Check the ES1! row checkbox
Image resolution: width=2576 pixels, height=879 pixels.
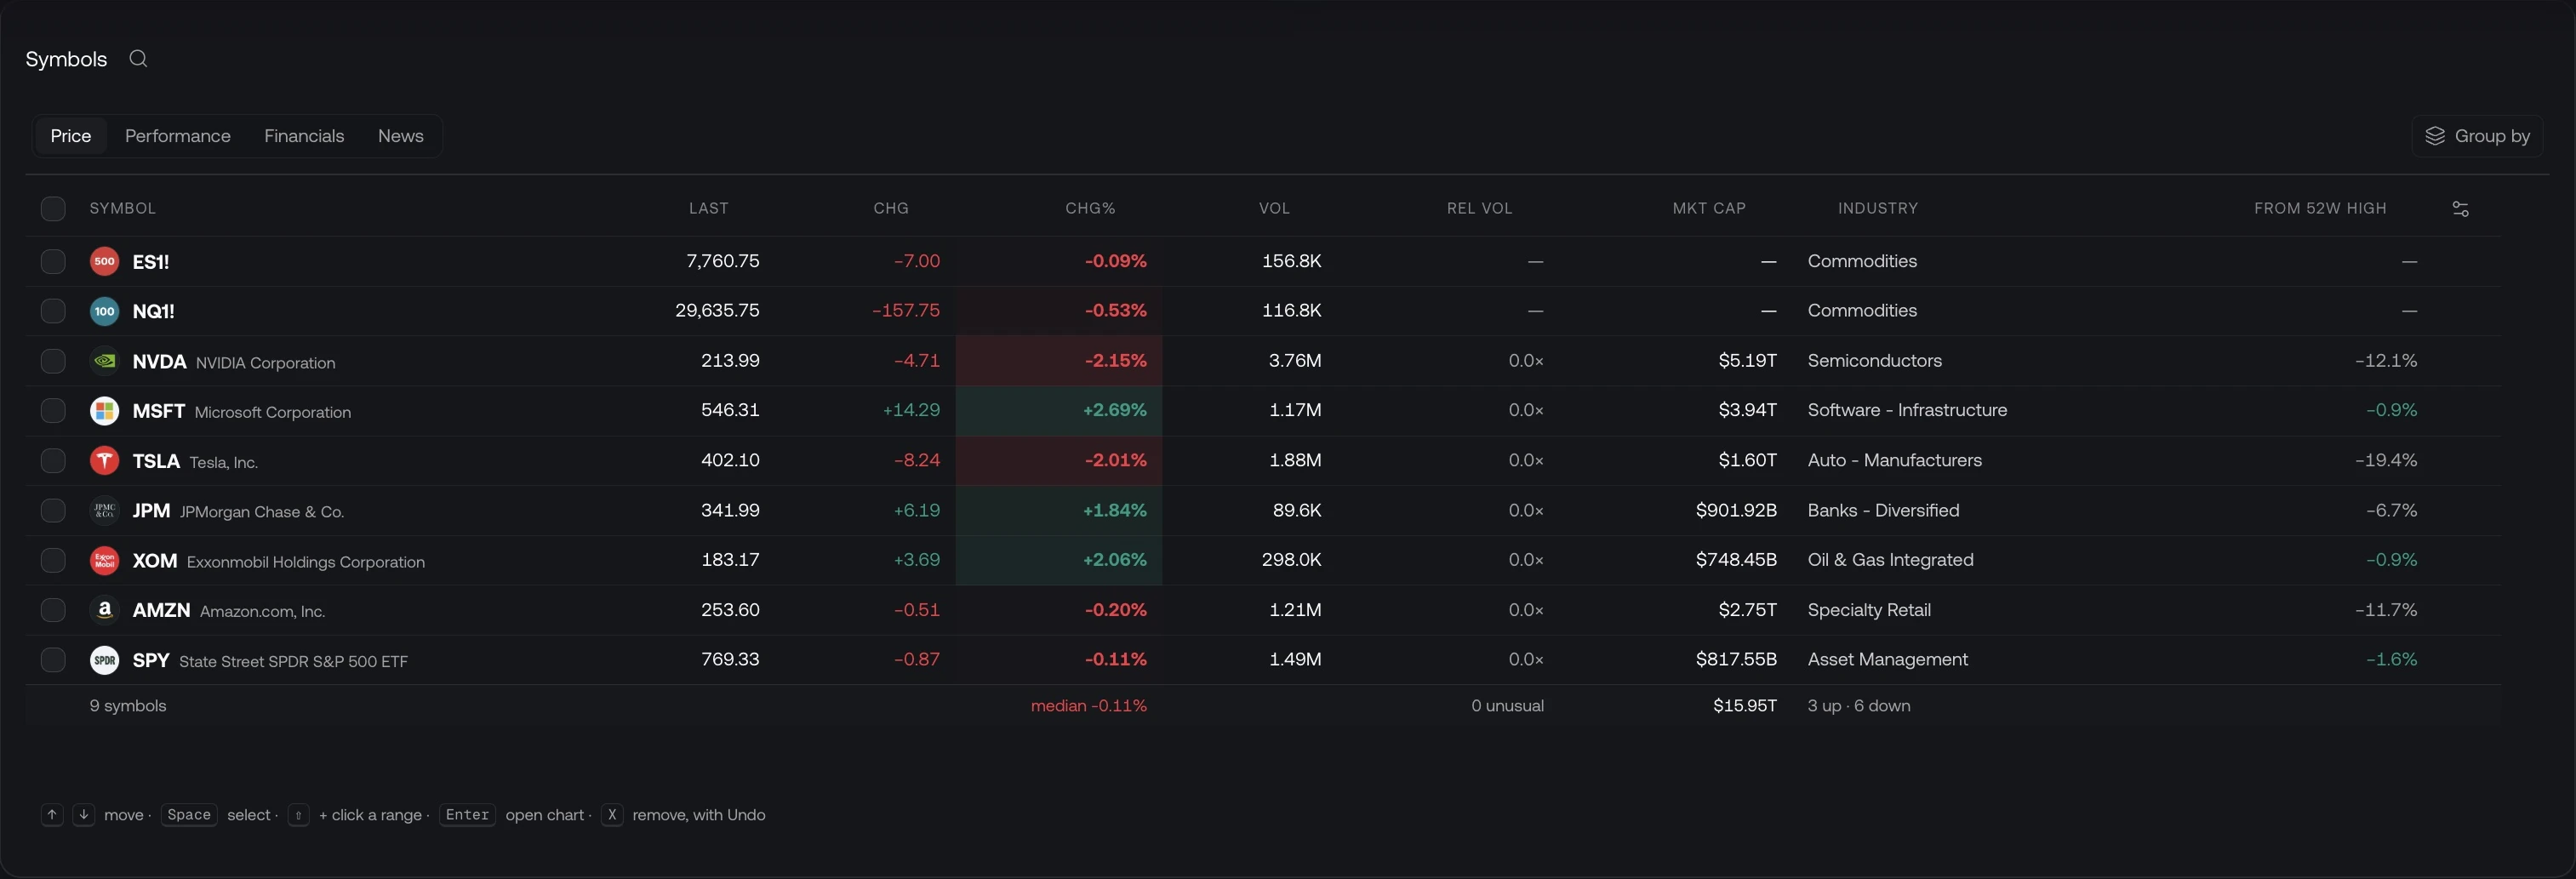tap(53, 262)
